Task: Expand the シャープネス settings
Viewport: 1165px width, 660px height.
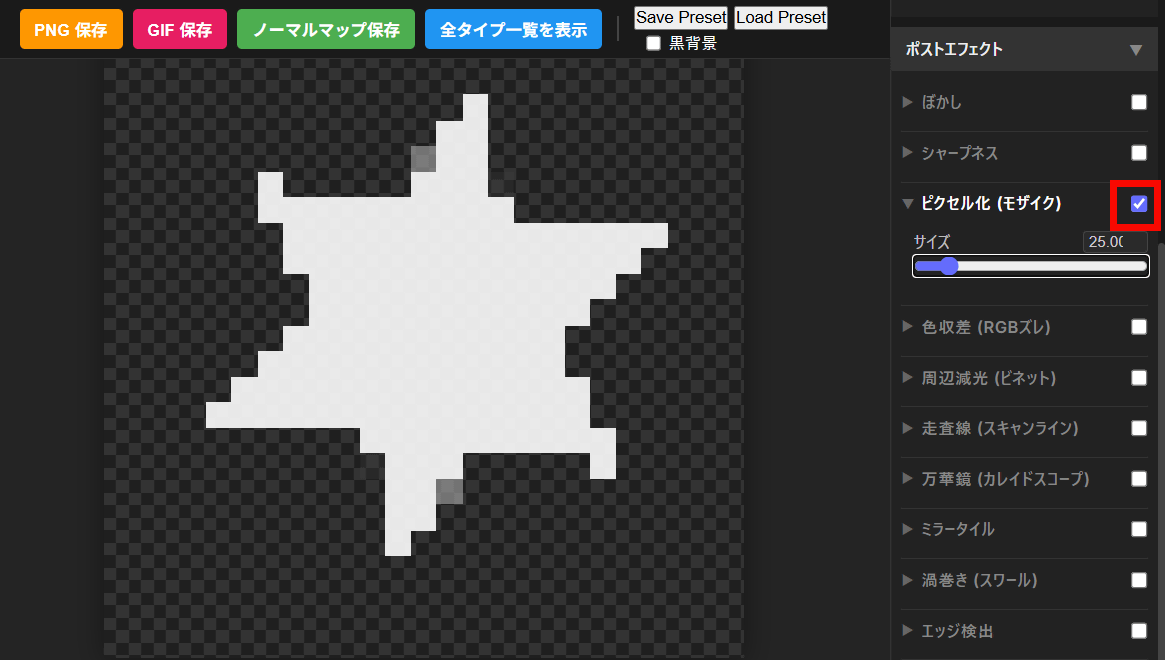Action: tap(959, 153)
